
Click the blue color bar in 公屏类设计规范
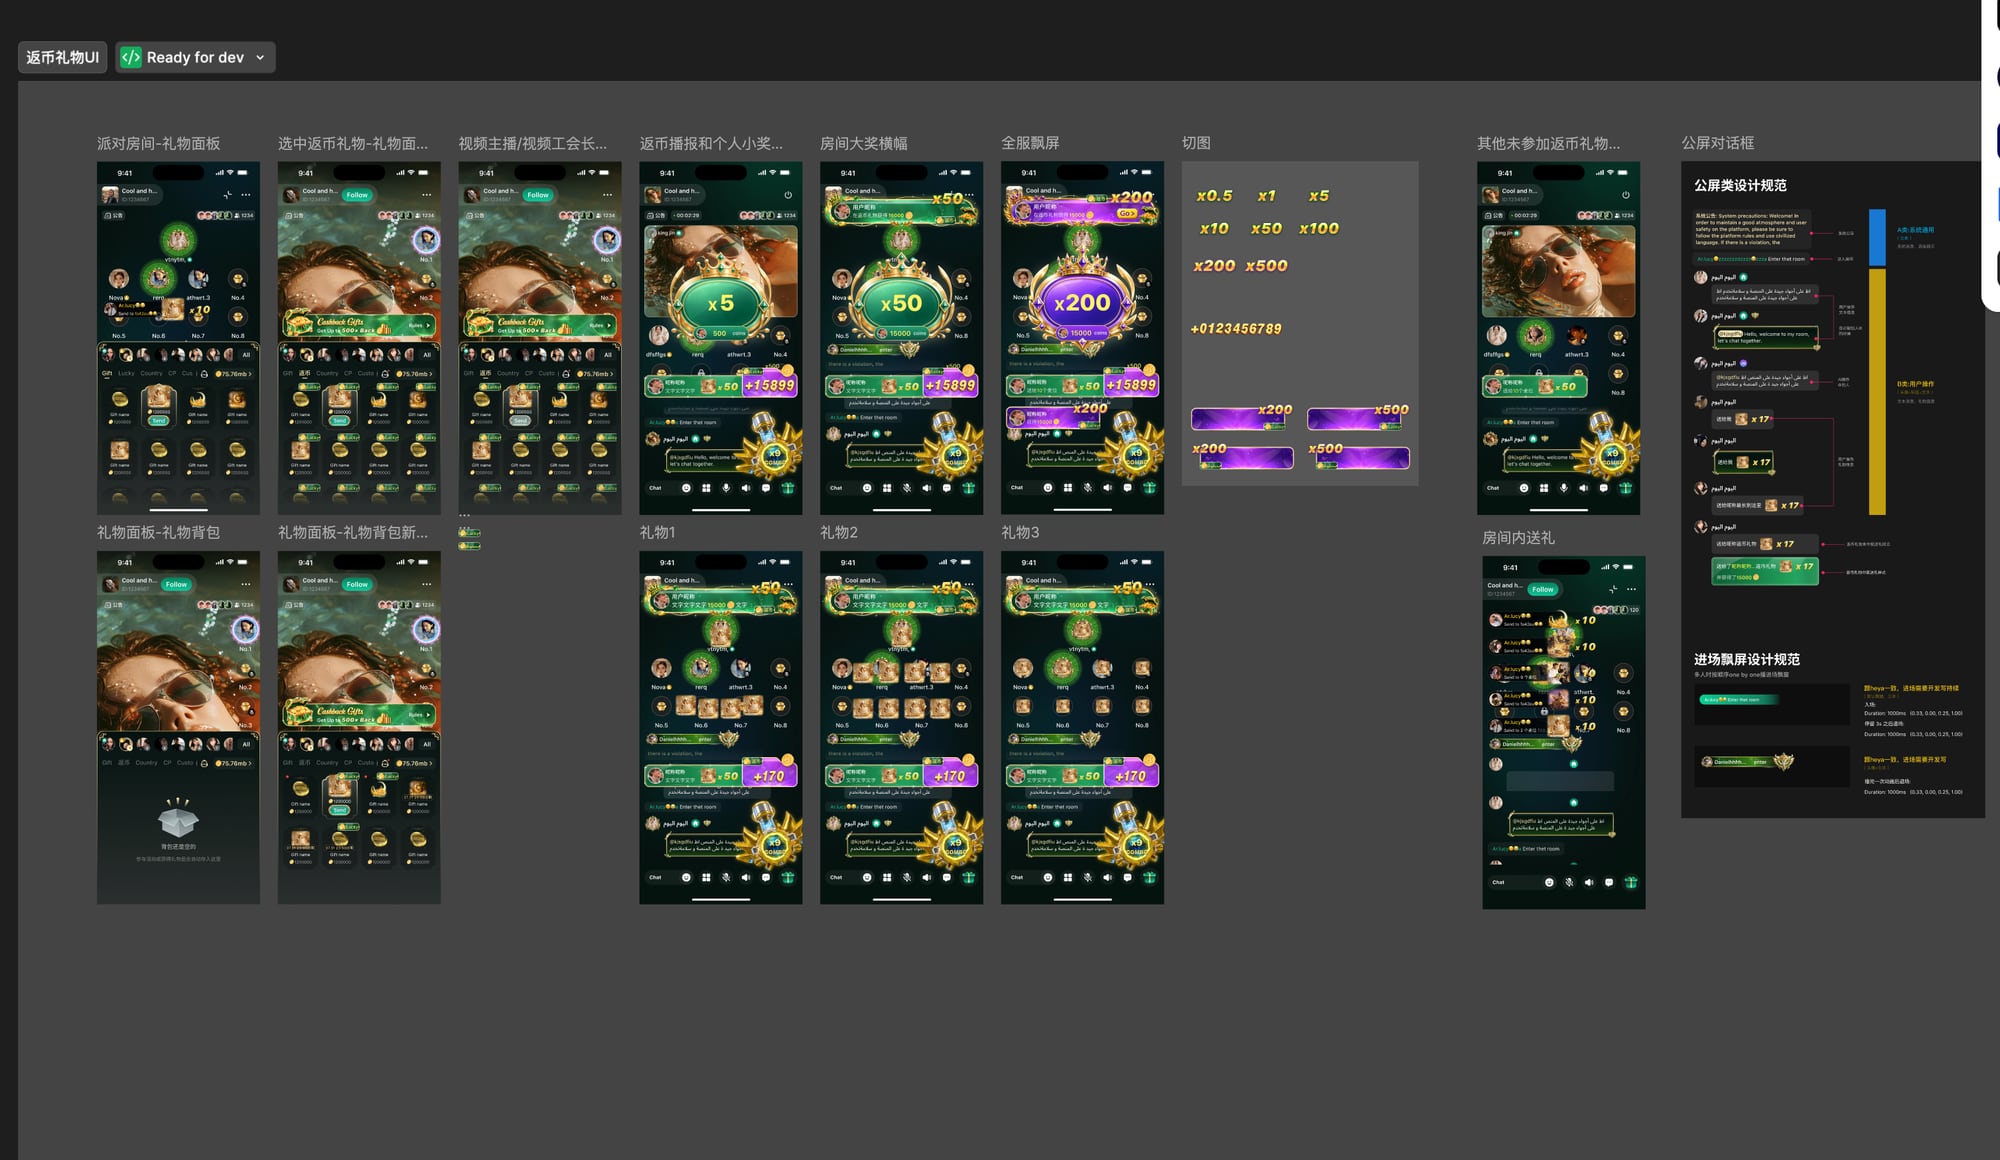pyautogui.click(x=1877, y=238)
